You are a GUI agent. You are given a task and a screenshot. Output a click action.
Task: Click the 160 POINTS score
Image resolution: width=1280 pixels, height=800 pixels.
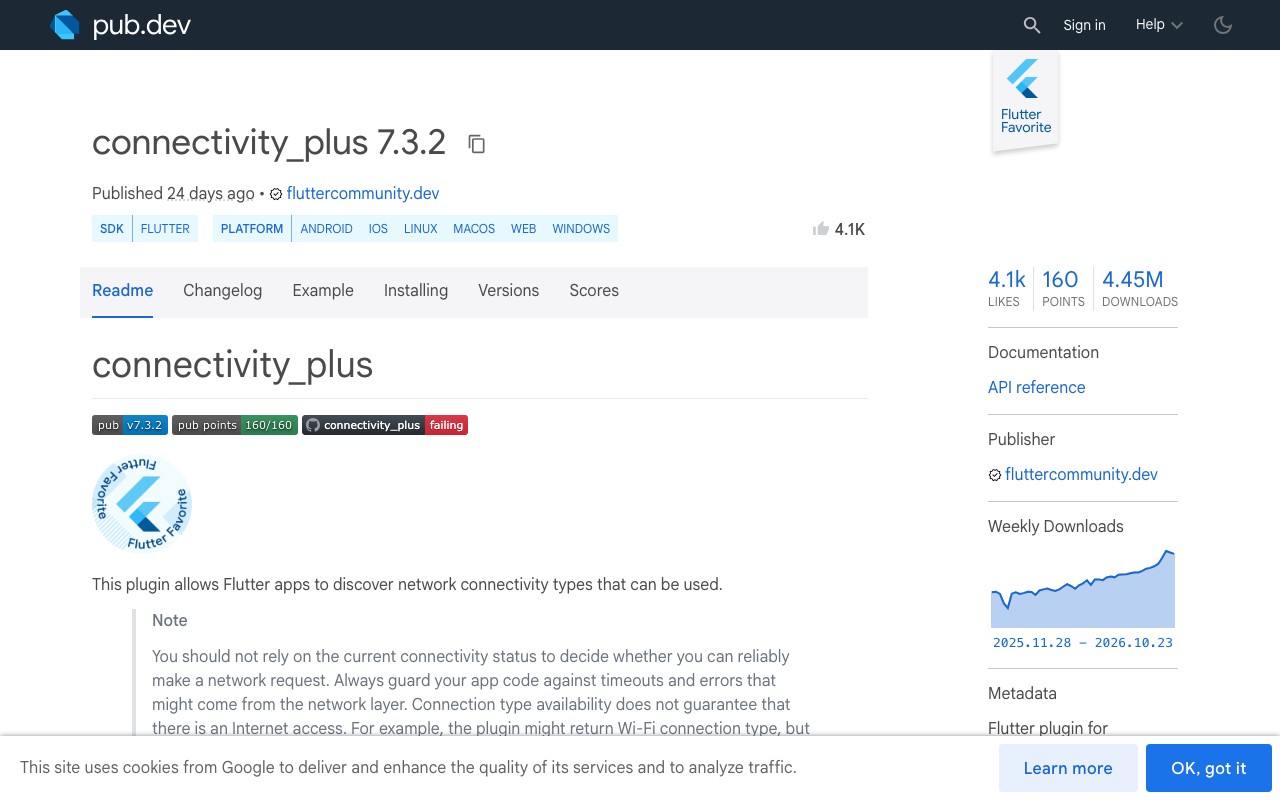(1063, 288)
